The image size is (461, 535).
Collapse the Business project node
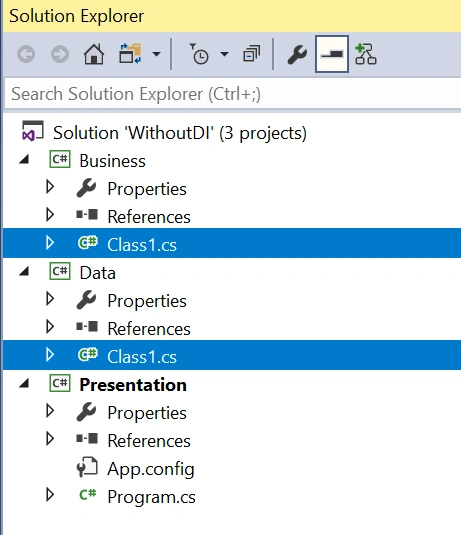pyautogui.click(x=24, y=159)
